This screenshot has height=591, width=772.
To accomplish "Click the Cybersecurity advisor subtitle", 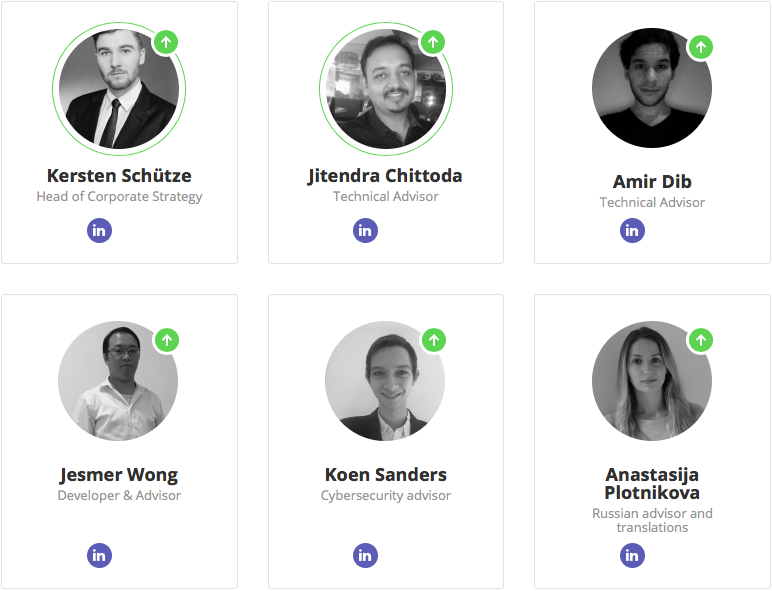I will click(386, 495).
